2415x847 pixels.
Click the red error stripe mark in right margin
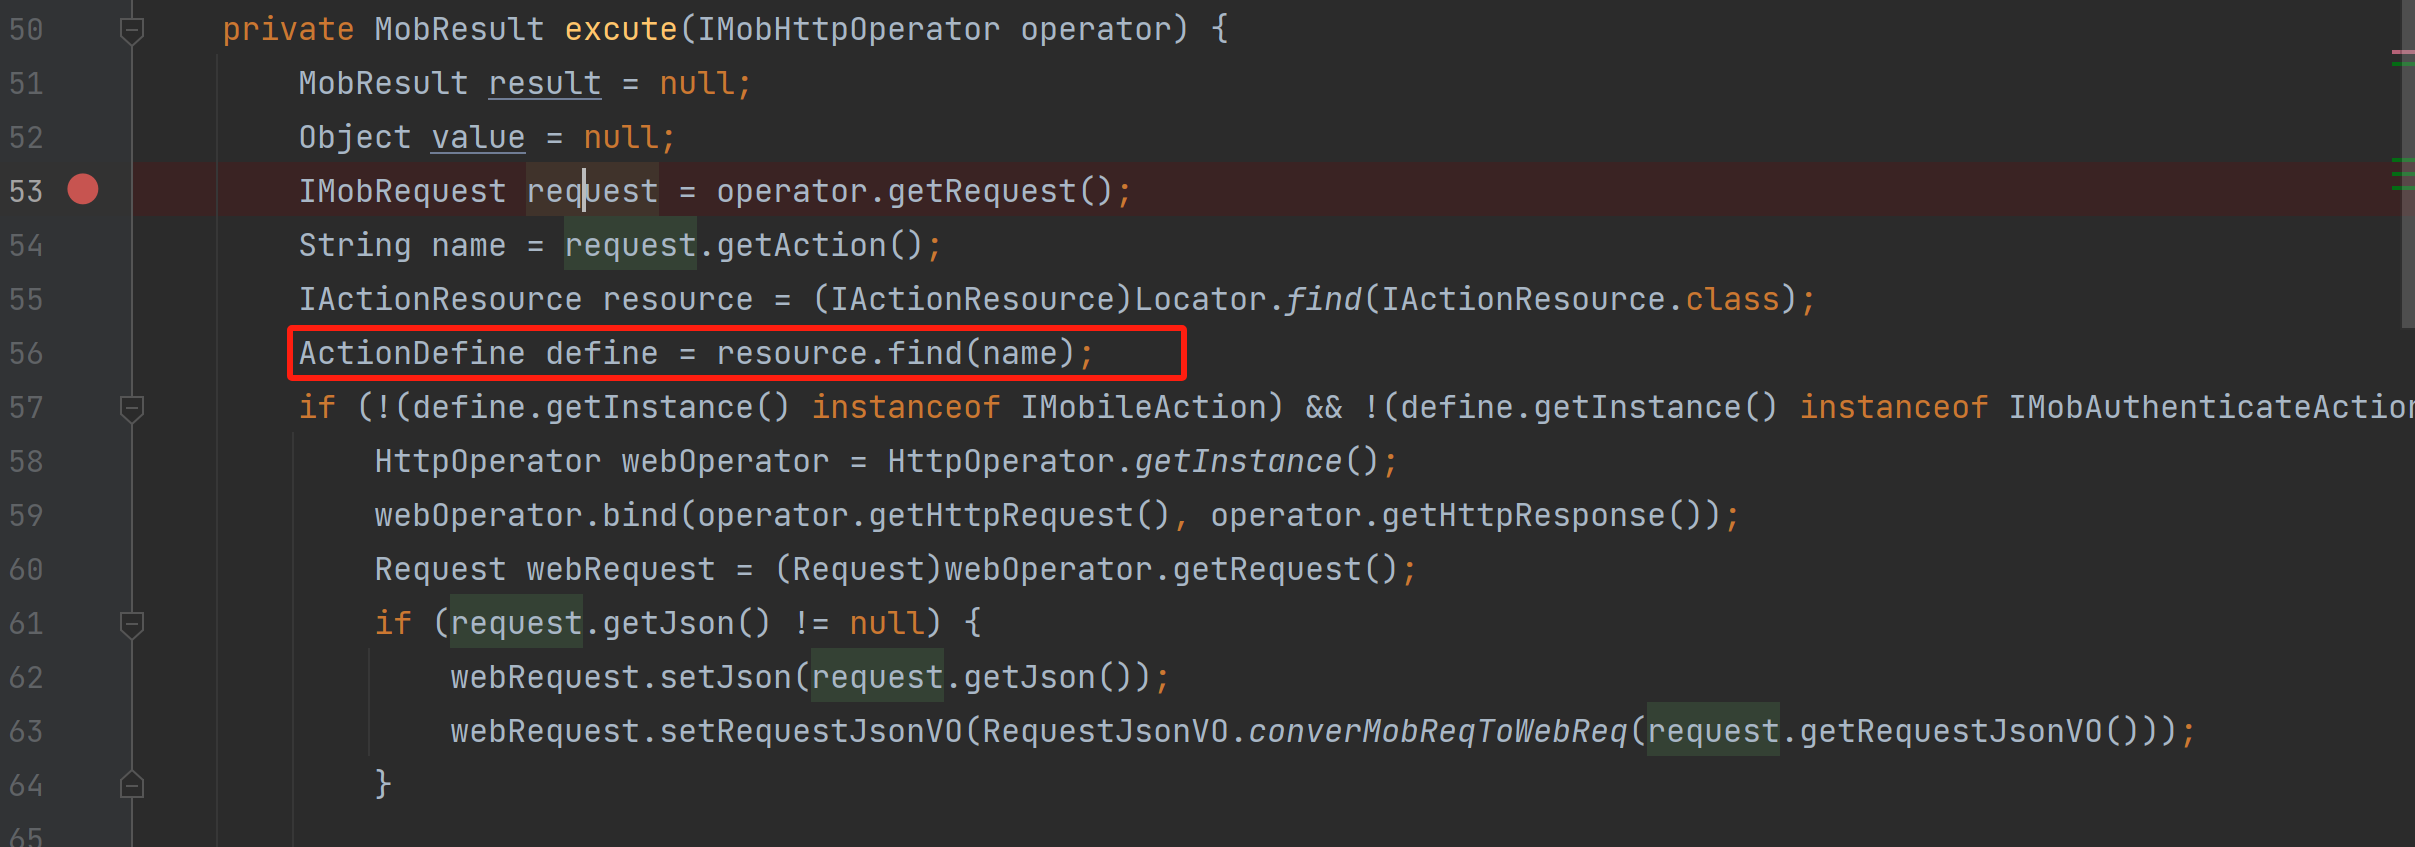tap(2402, 52)
